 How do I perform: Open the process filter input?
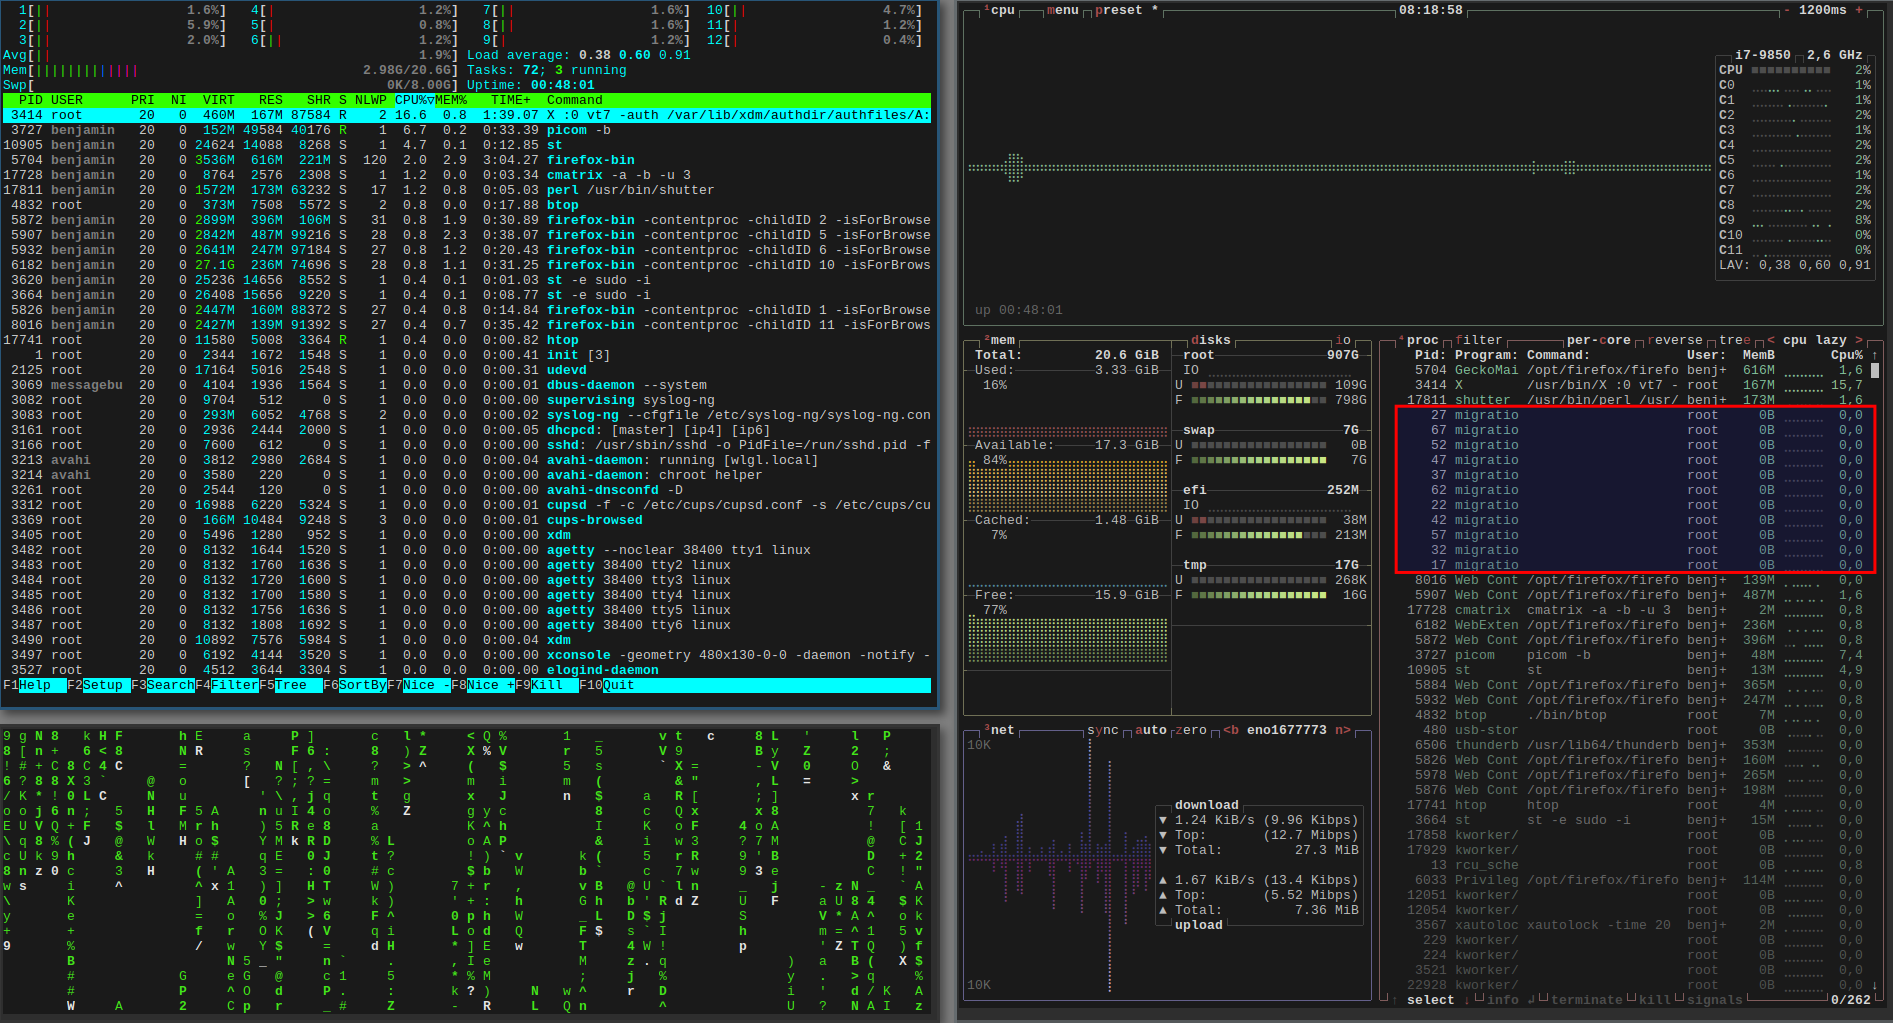[x=1480, y=339]
